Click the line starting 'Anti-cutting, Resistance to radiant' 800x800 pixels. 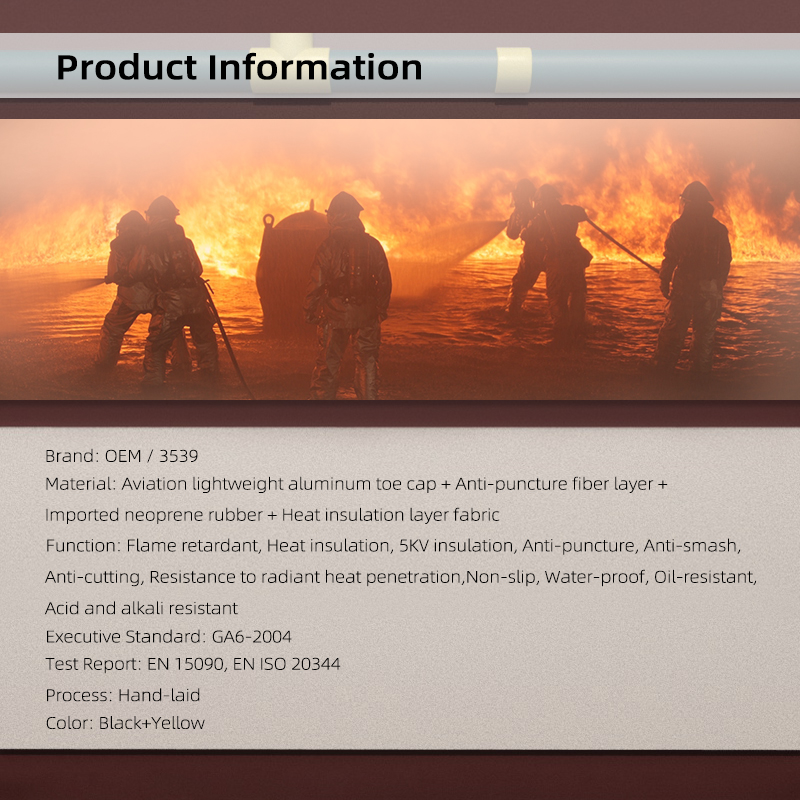(x=401, y=577)
